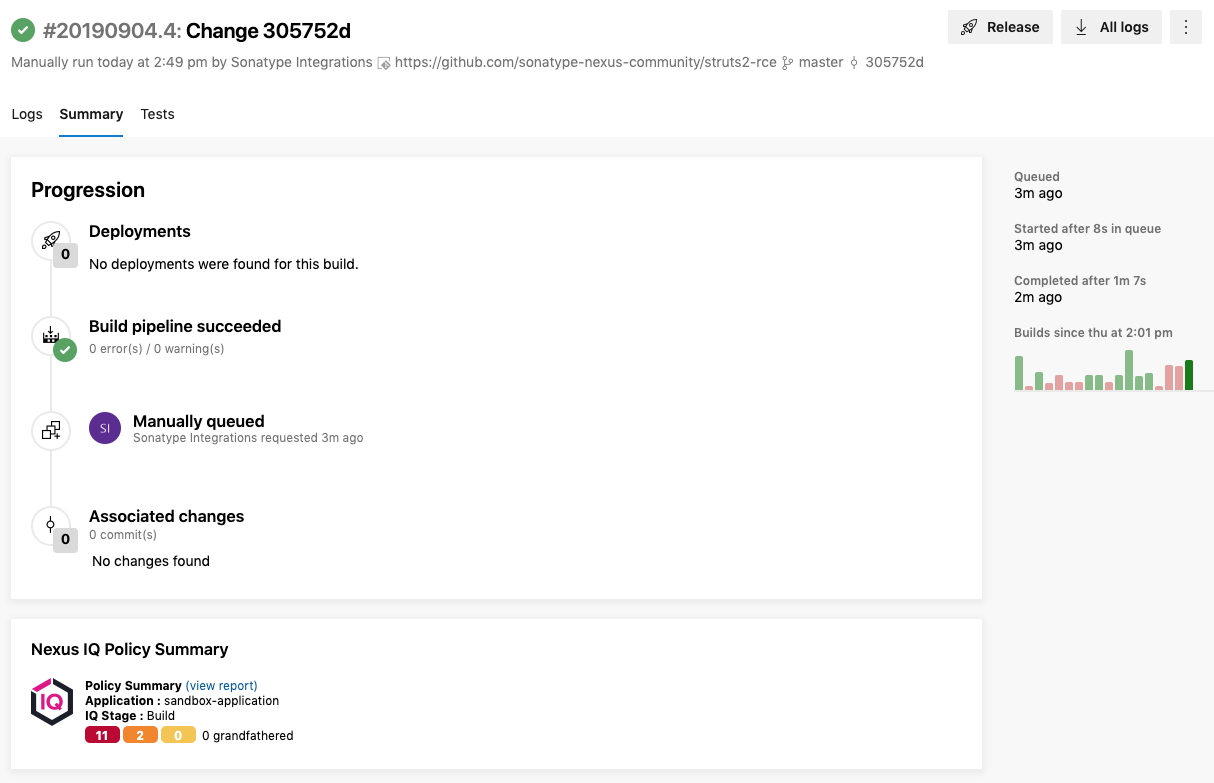
Task: Switch to the Logs tab
Action: (27, 114)
